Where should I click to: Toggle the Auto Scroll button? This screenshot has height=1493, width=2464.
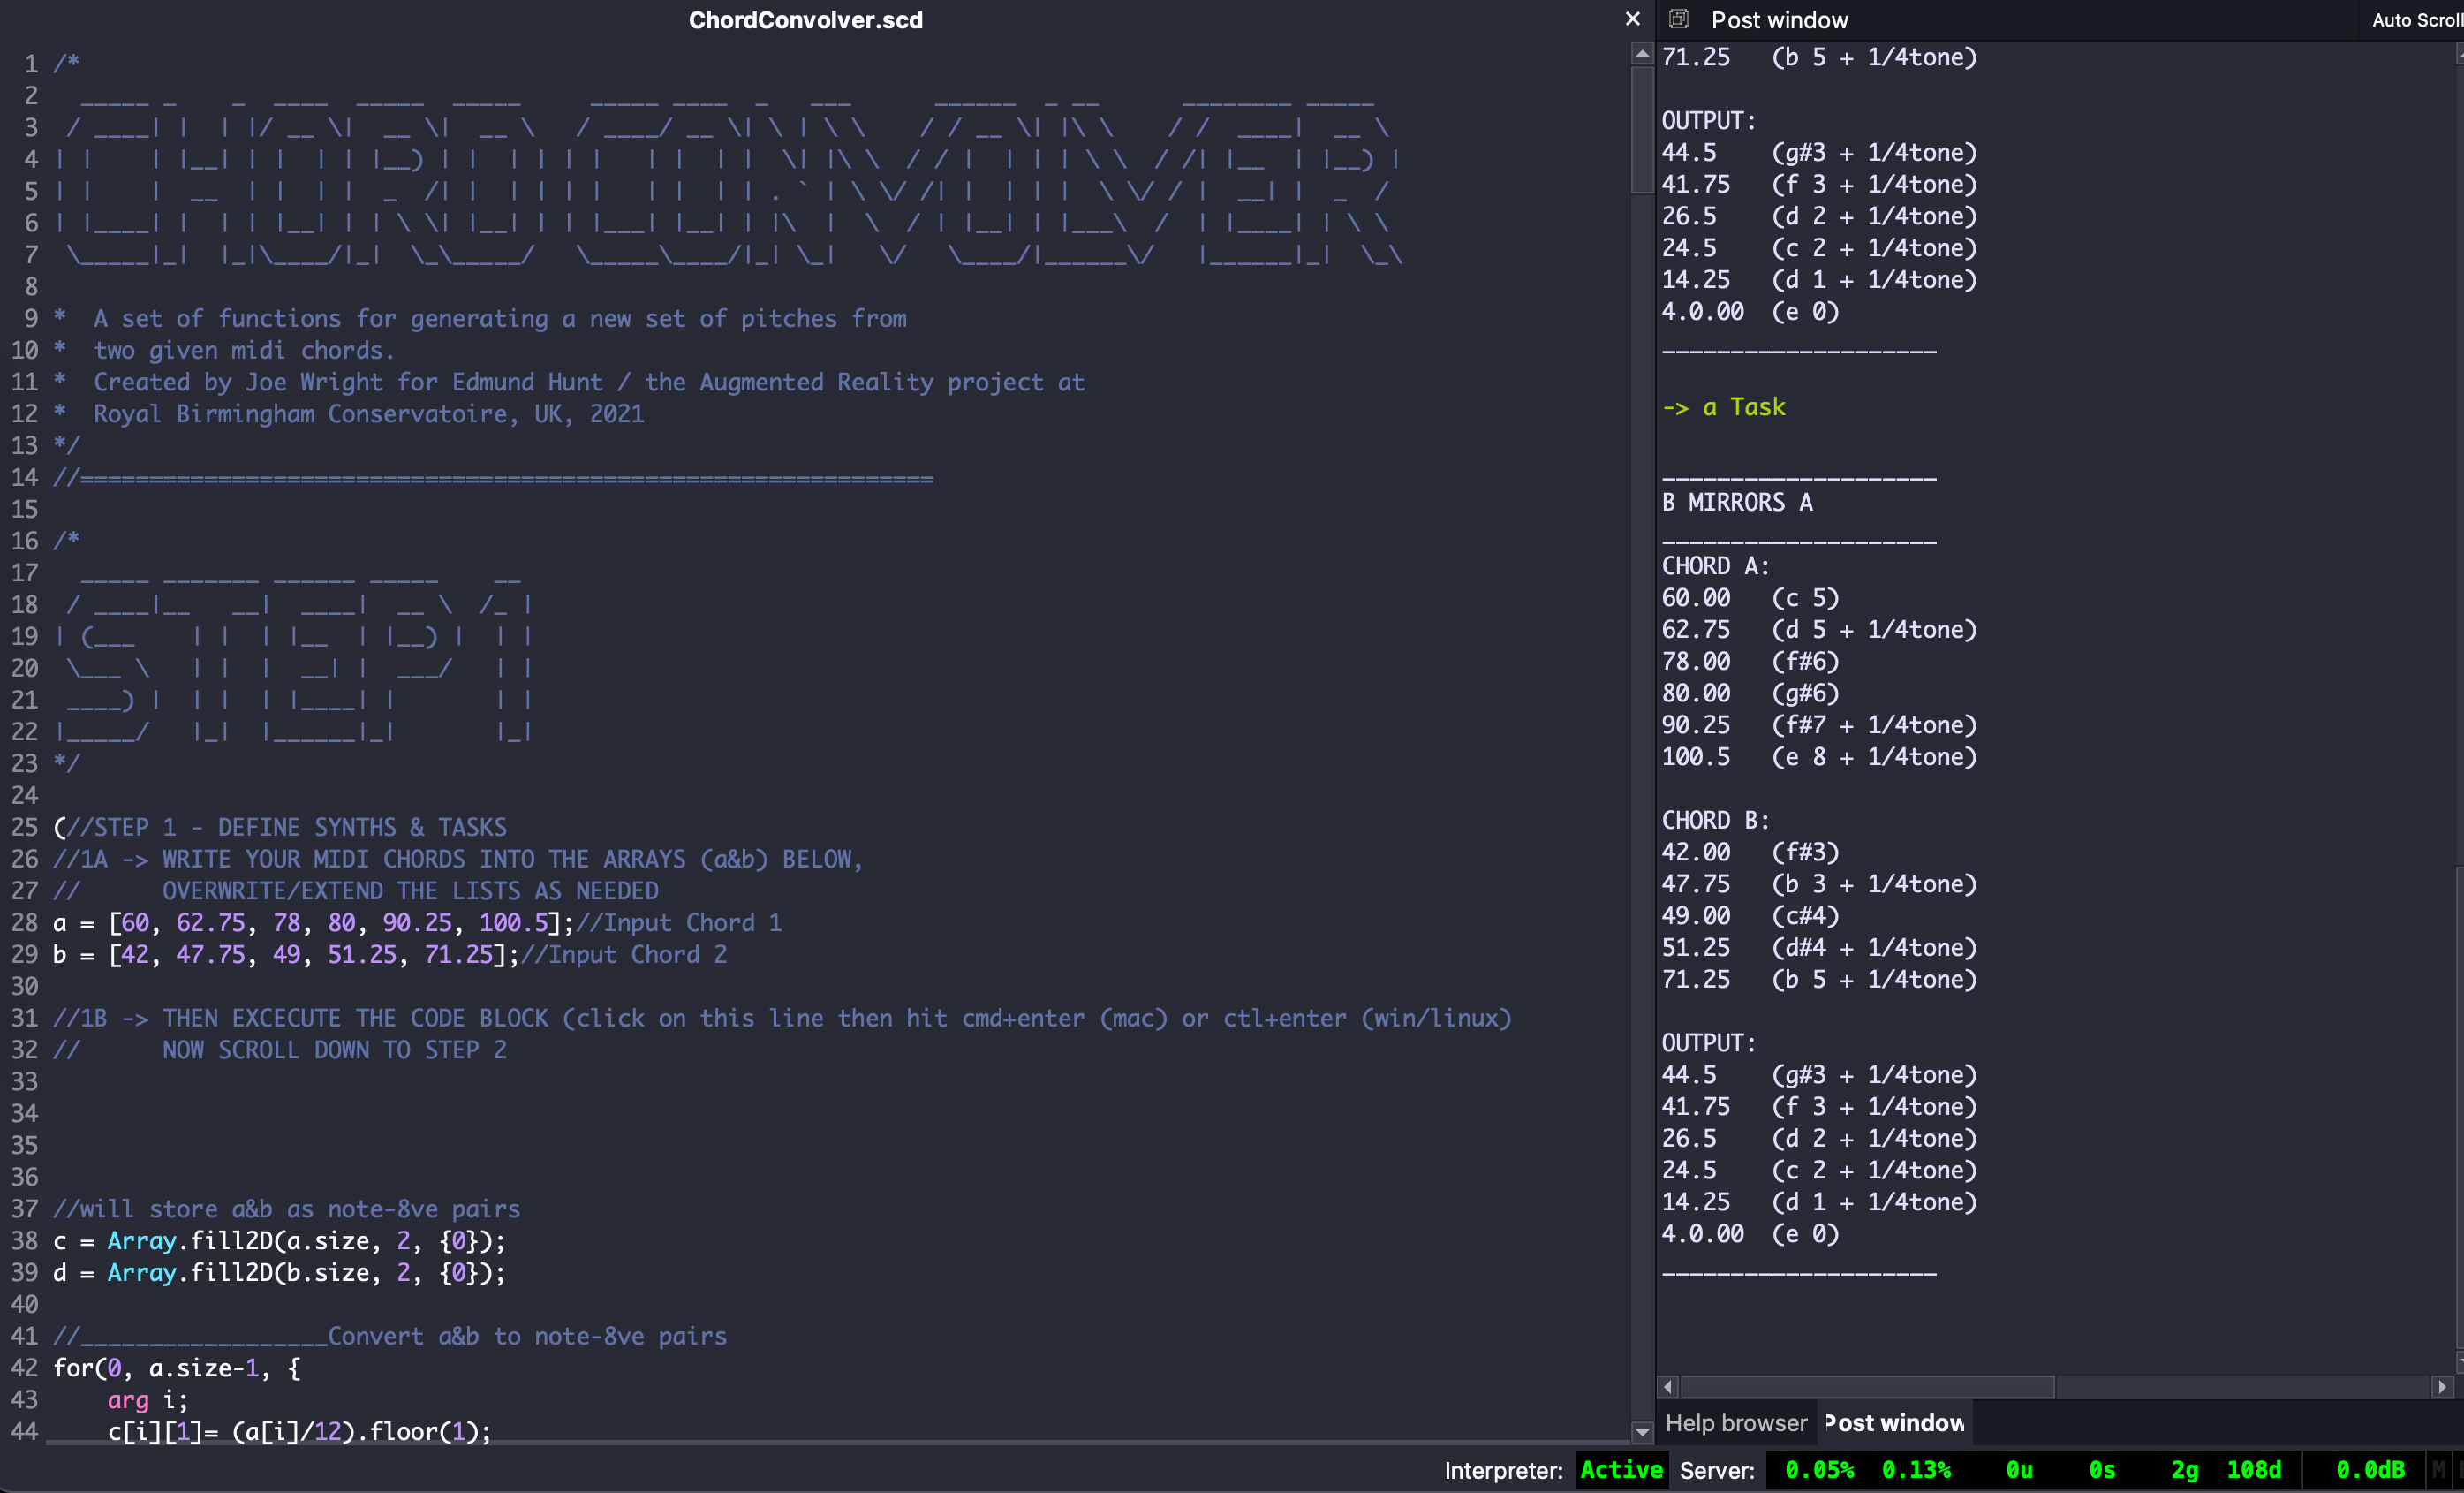click(2417, 20)
